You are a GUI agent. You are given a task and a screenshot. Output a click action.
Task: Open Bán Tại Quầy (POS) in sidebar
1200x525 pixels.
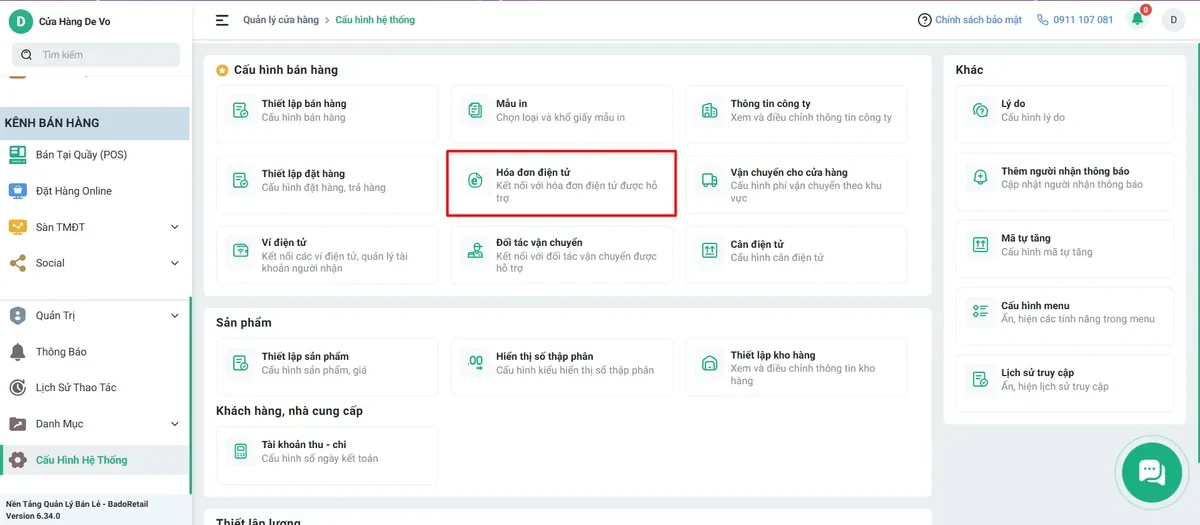click(95, 155)
